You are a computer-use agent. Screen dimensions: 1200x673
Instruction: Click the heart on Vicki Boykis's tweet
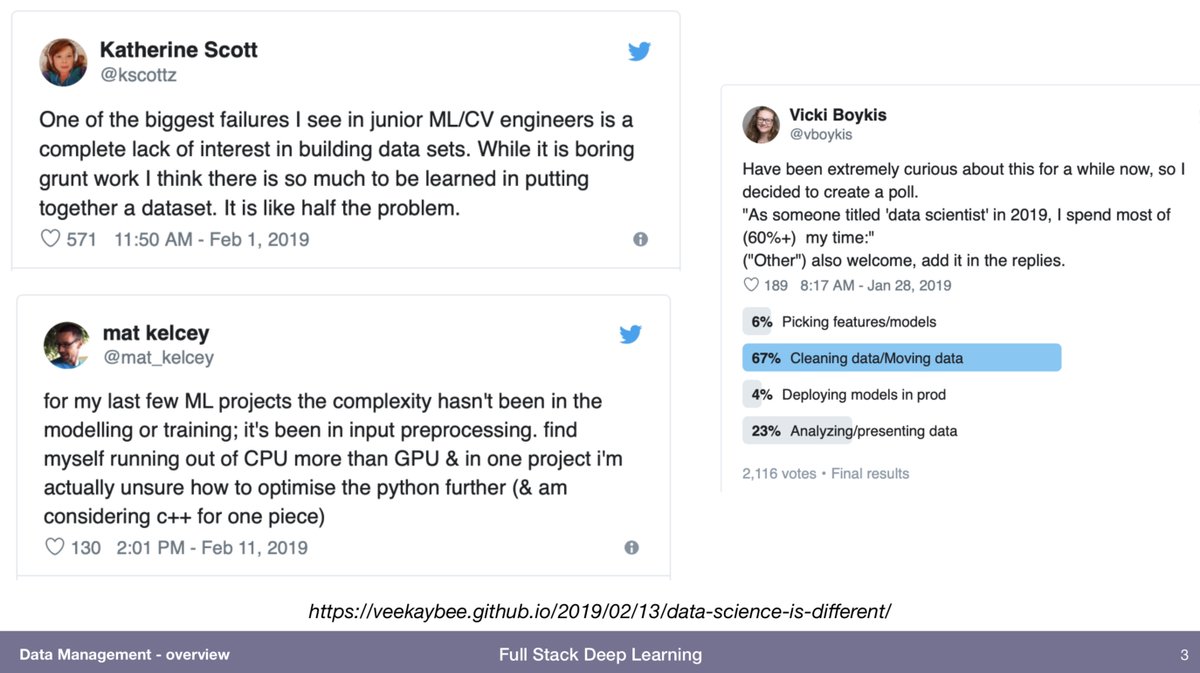(x=752, y=285)
